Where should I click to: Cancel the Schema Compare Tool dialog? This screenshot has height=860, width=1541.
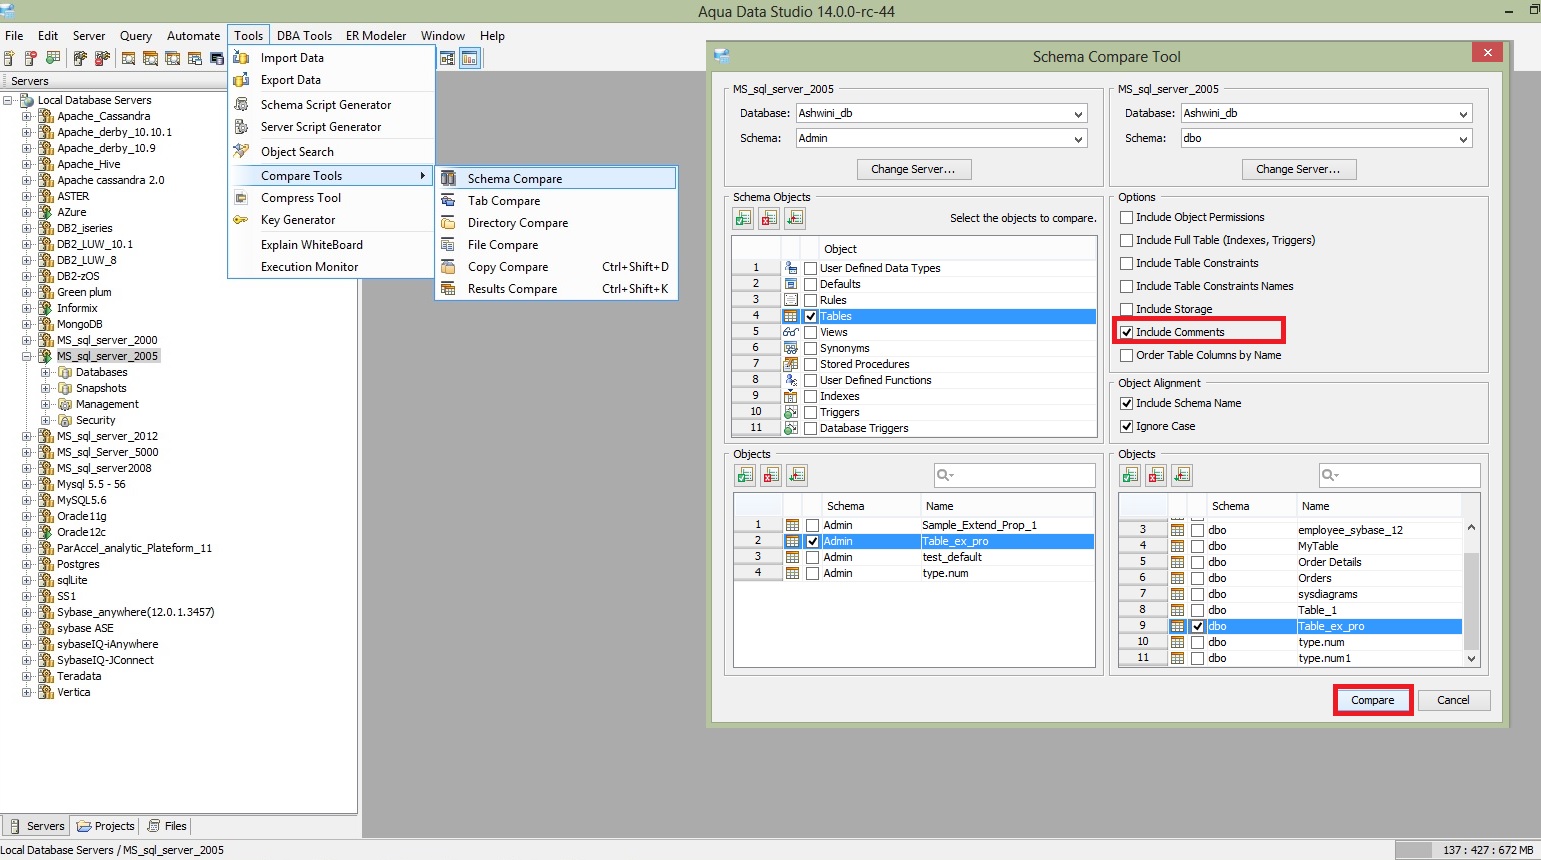[x=1453, y=700]
